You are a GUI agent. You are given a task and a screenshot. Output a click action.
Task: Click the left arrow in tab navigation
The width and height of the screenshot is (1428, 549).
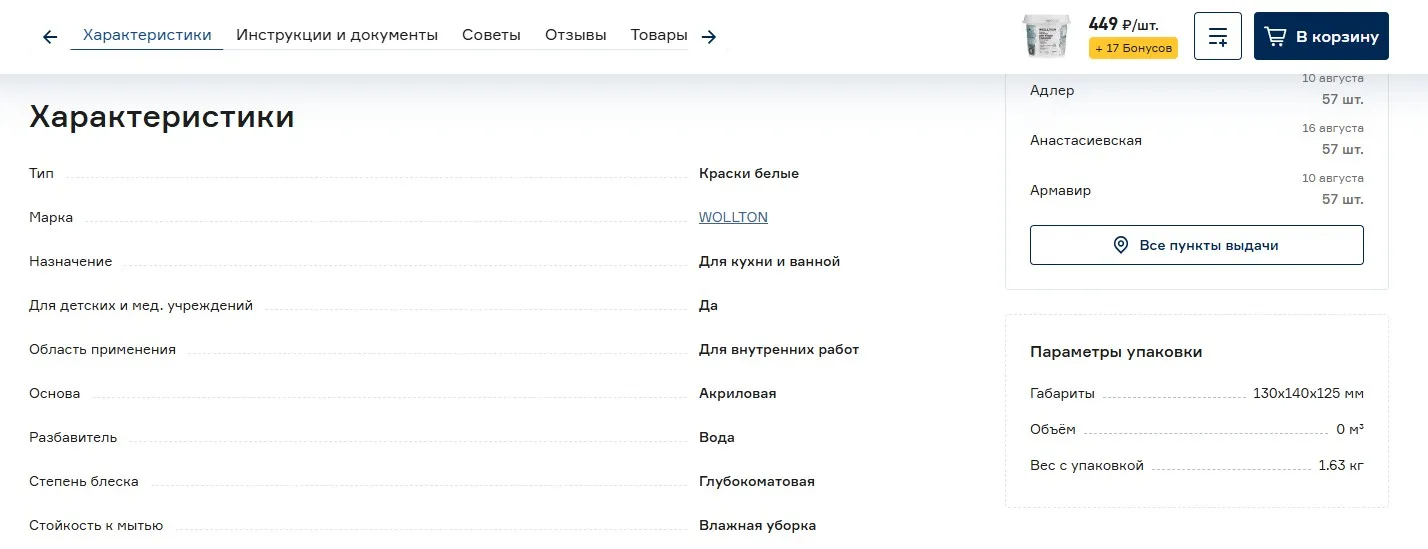(x=50, y=37)
